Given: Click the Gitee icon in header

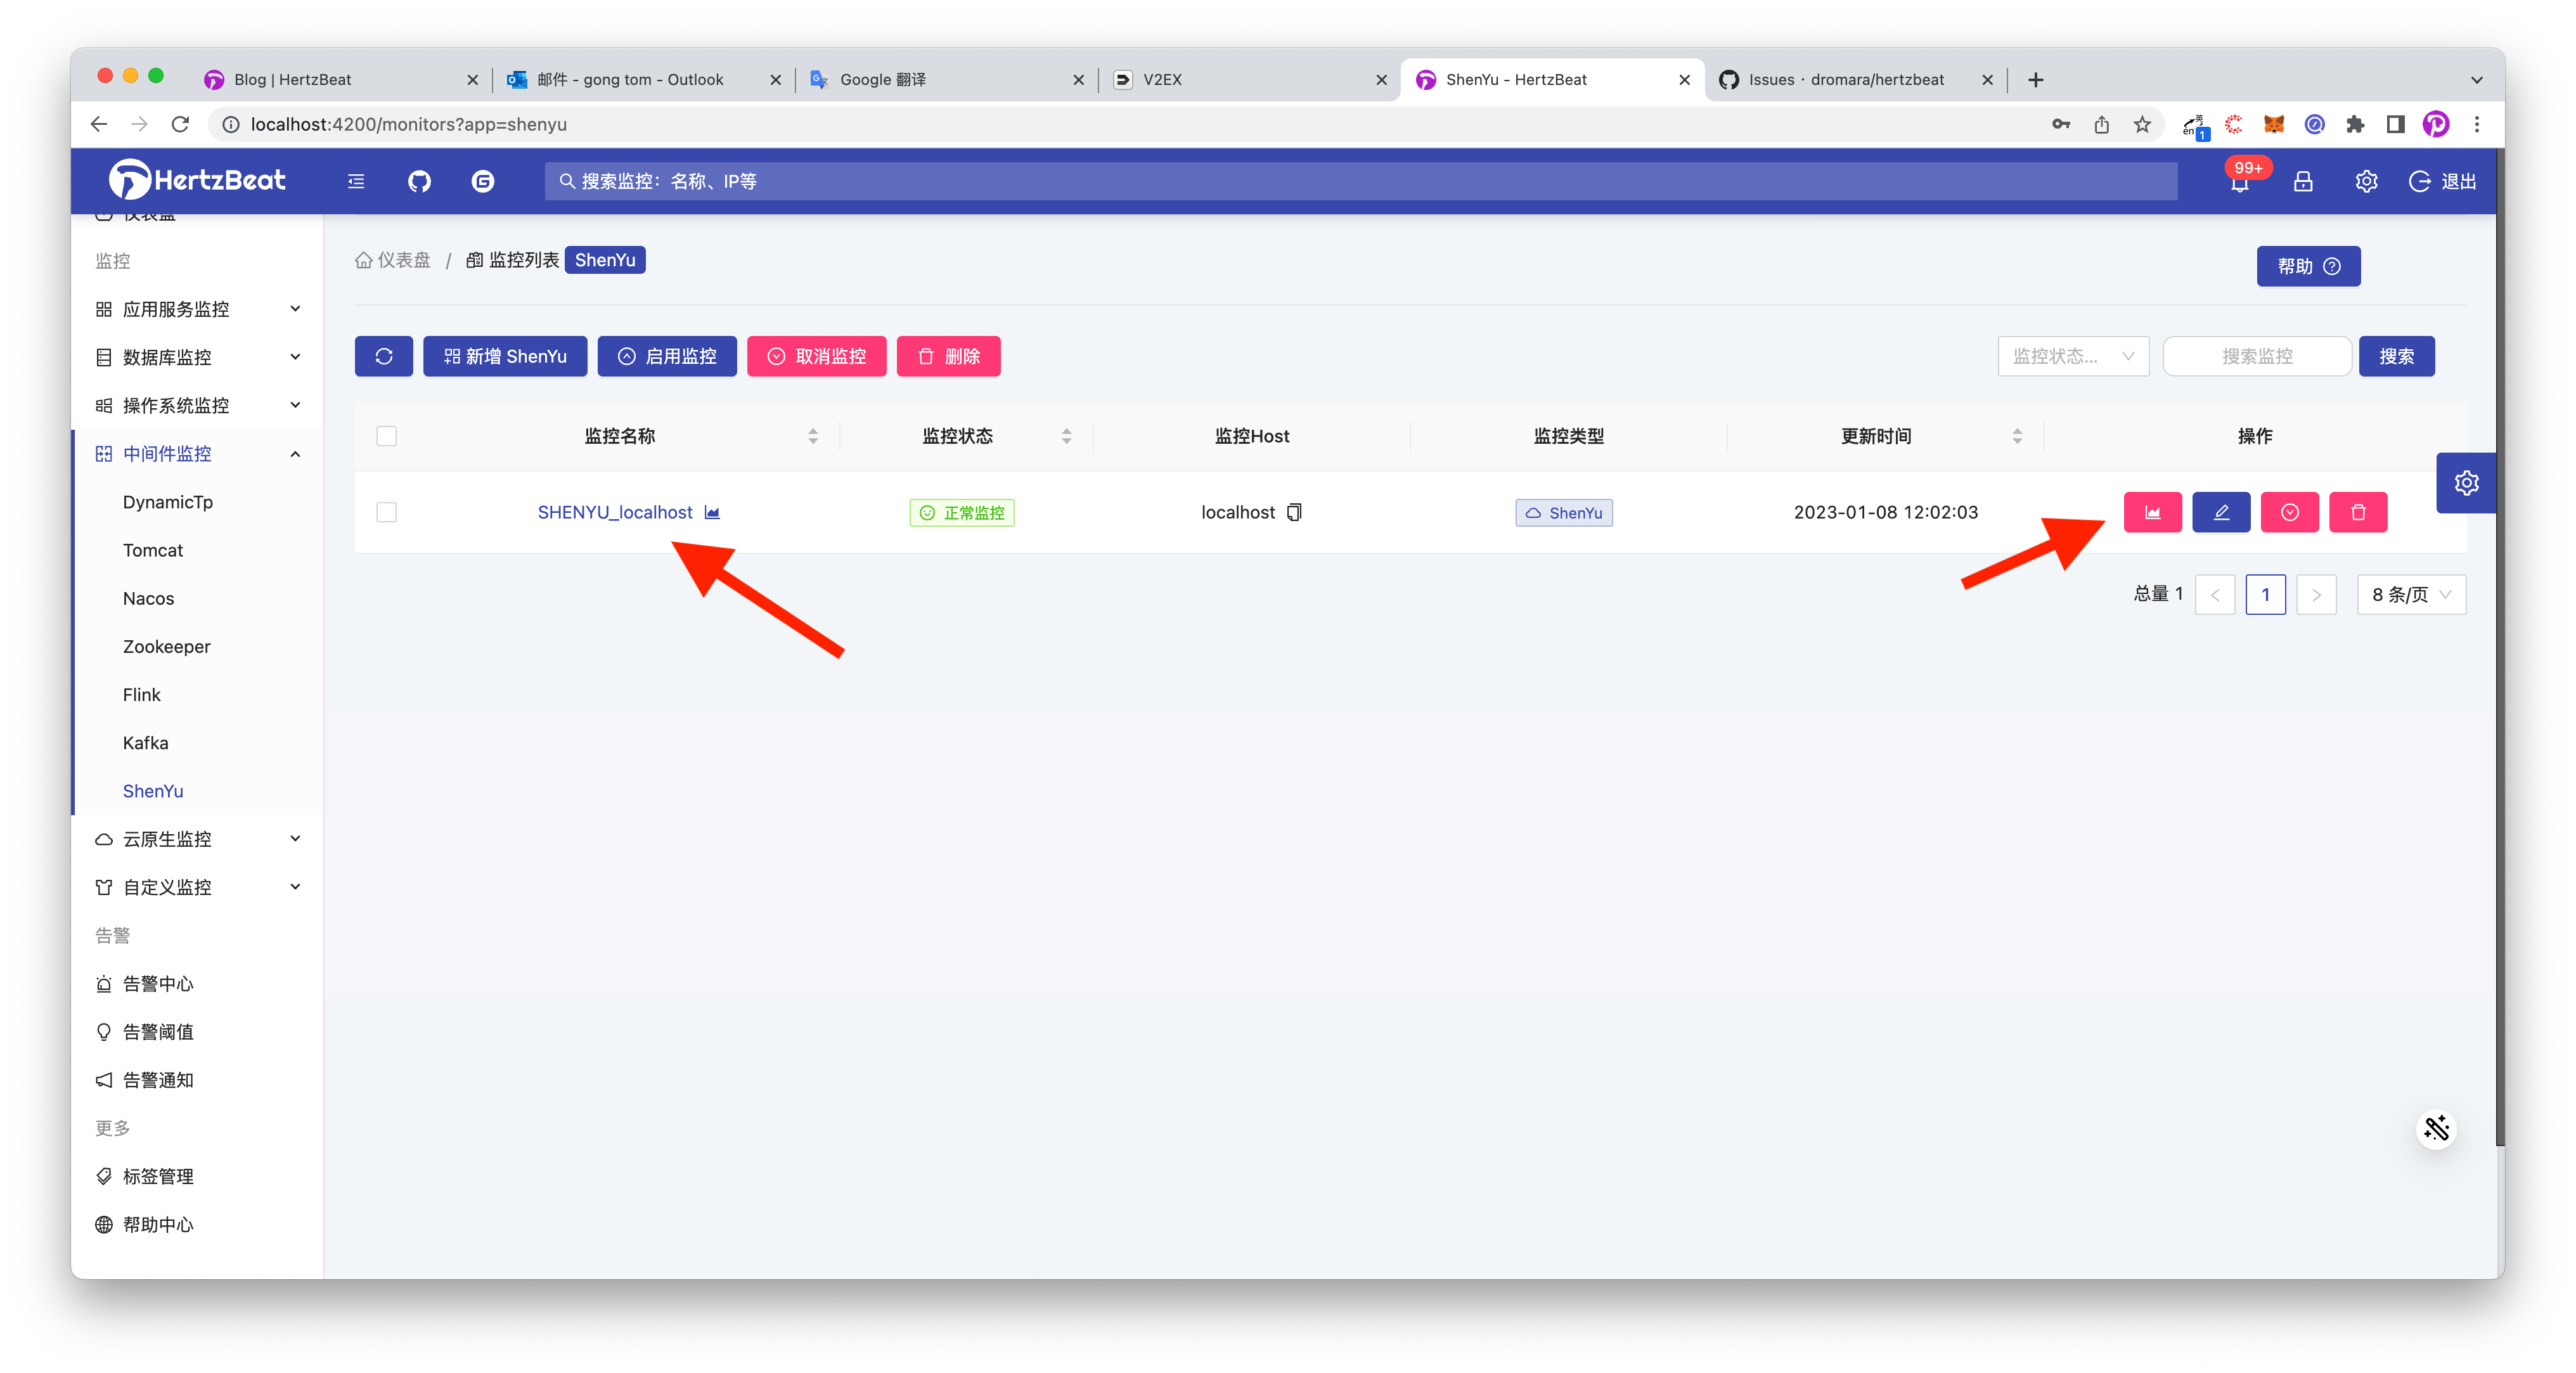Looking at the screenshot, I should click(482, 181).
